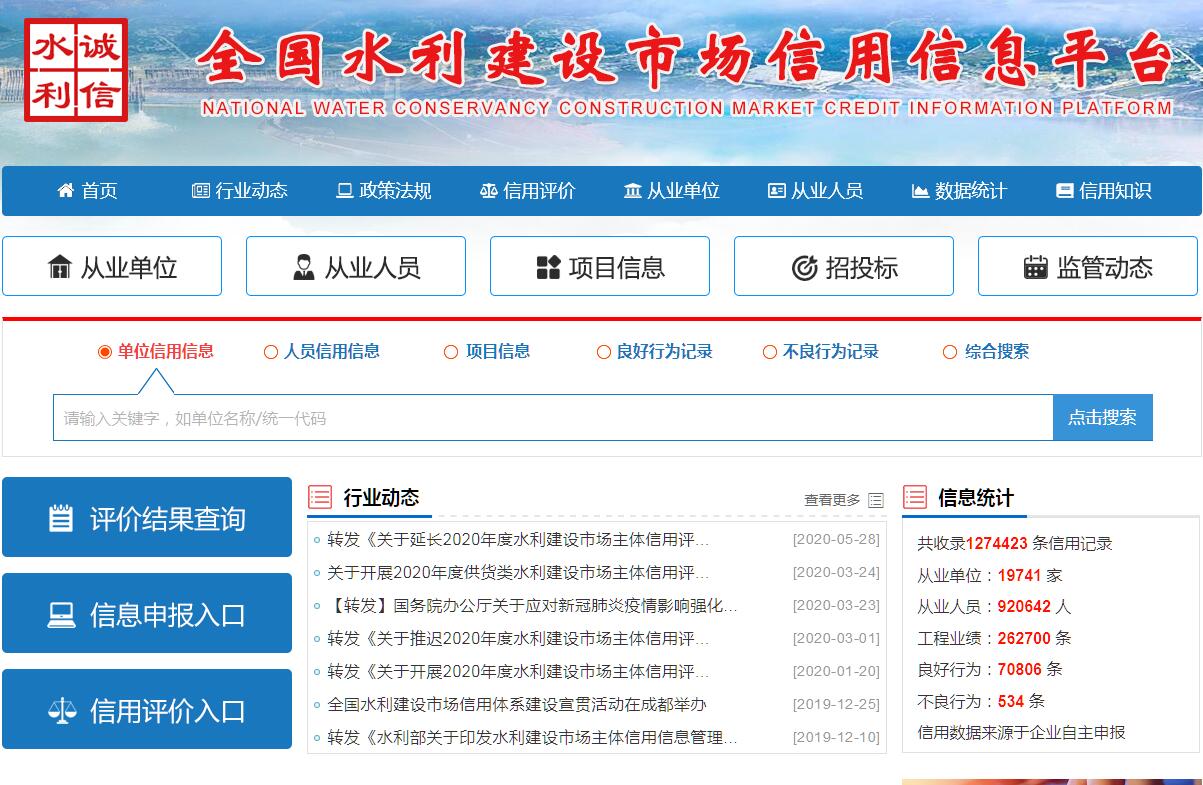This screenshot has height=785, width=1203.
Task: Open the news about 成都举办 宣贯活动
Action: pyautogui.click(x=516, y=704)
